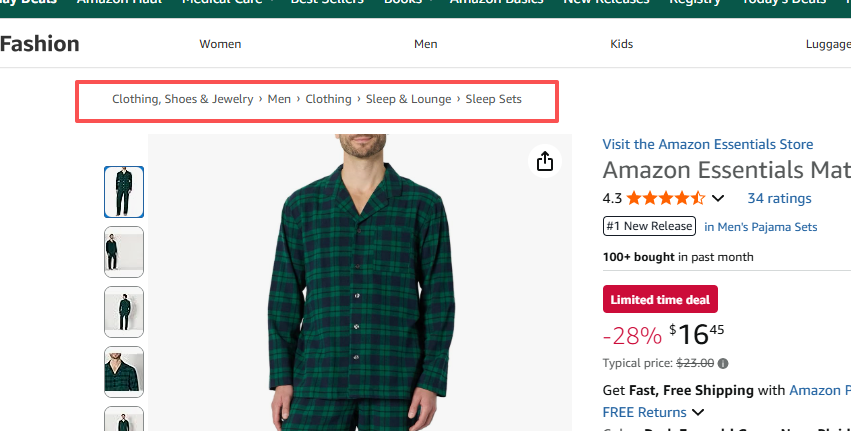Click the Limited time deal badge
Screen dimensions: 851x431
point(660,299)
